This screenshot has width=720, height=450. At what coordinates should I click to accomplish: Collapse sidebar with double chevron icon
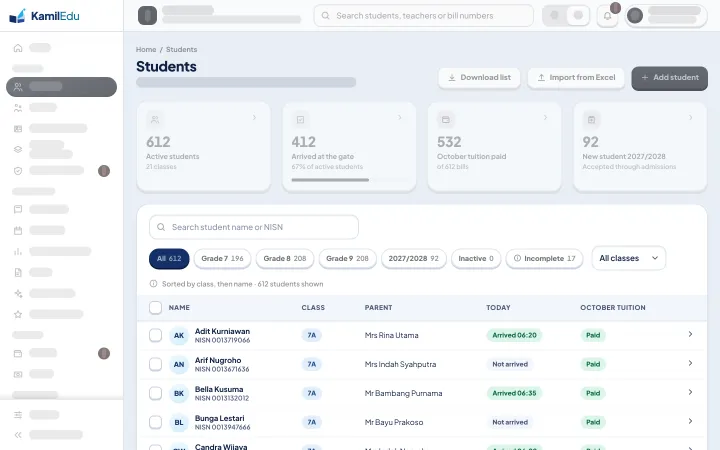(18, 435)
